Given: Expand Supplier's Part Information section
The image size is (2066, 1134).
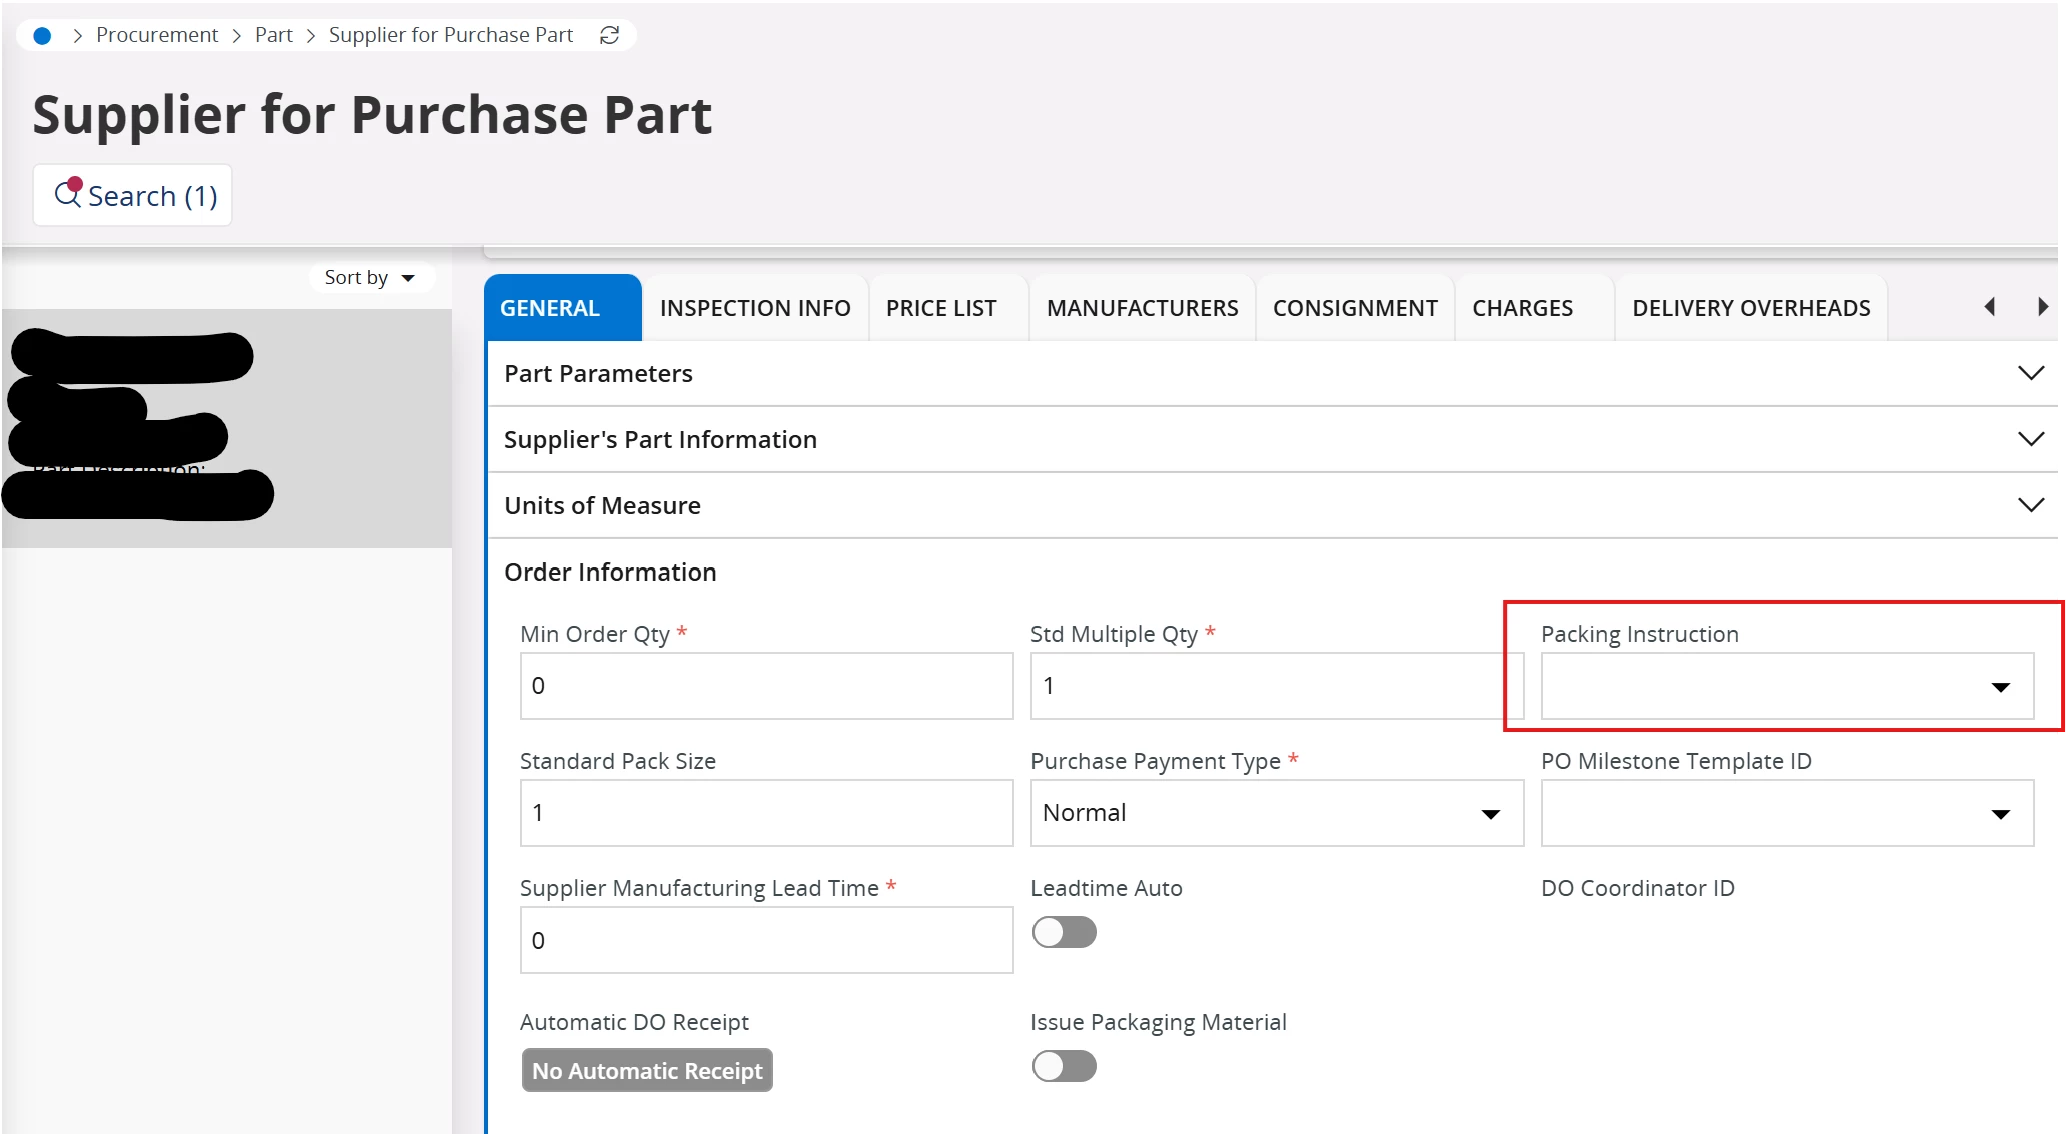Looking at the screenshot, I should 2030,439.
